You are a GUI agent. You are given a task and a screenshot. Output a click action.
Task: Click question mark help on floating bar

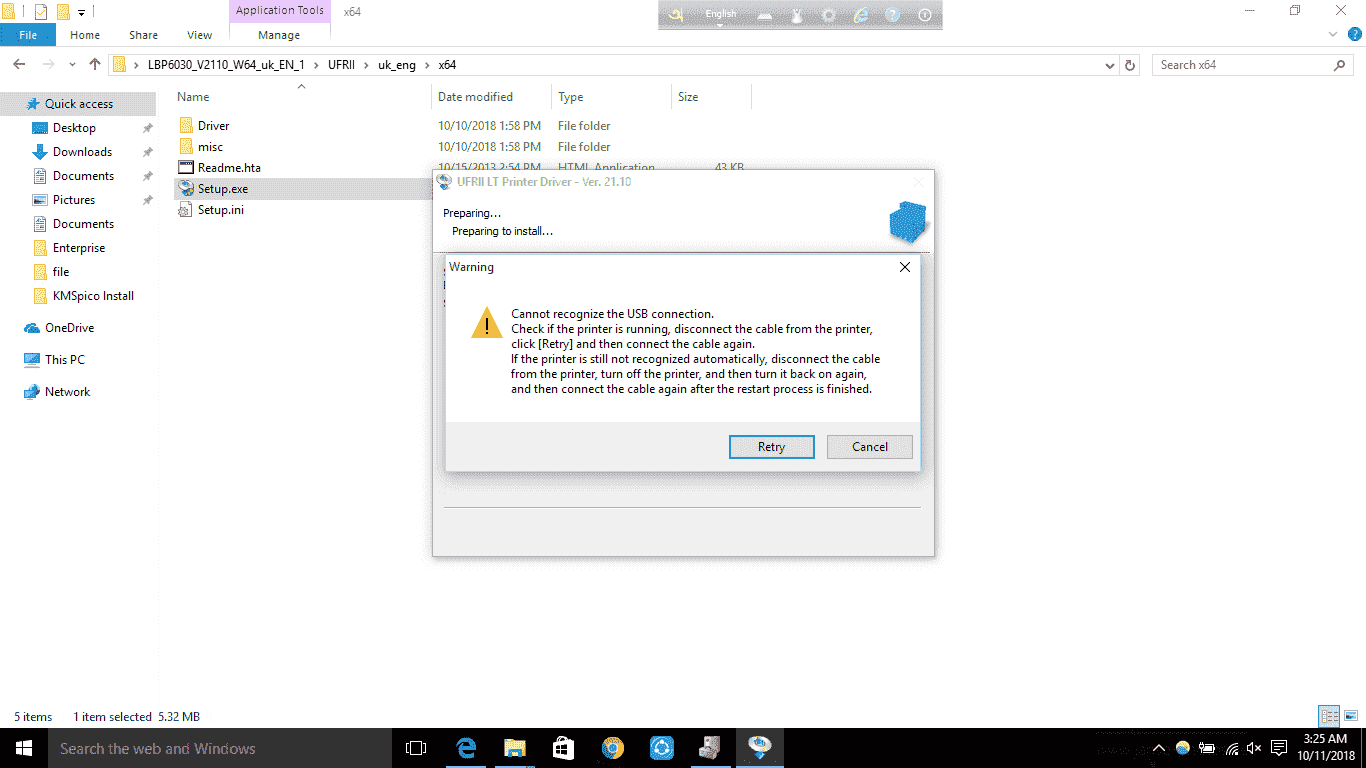click(893, 15)
